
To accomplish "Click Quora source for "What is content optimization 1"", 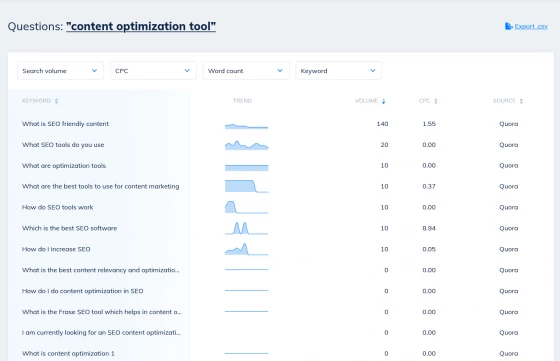I will pos(509,354).
